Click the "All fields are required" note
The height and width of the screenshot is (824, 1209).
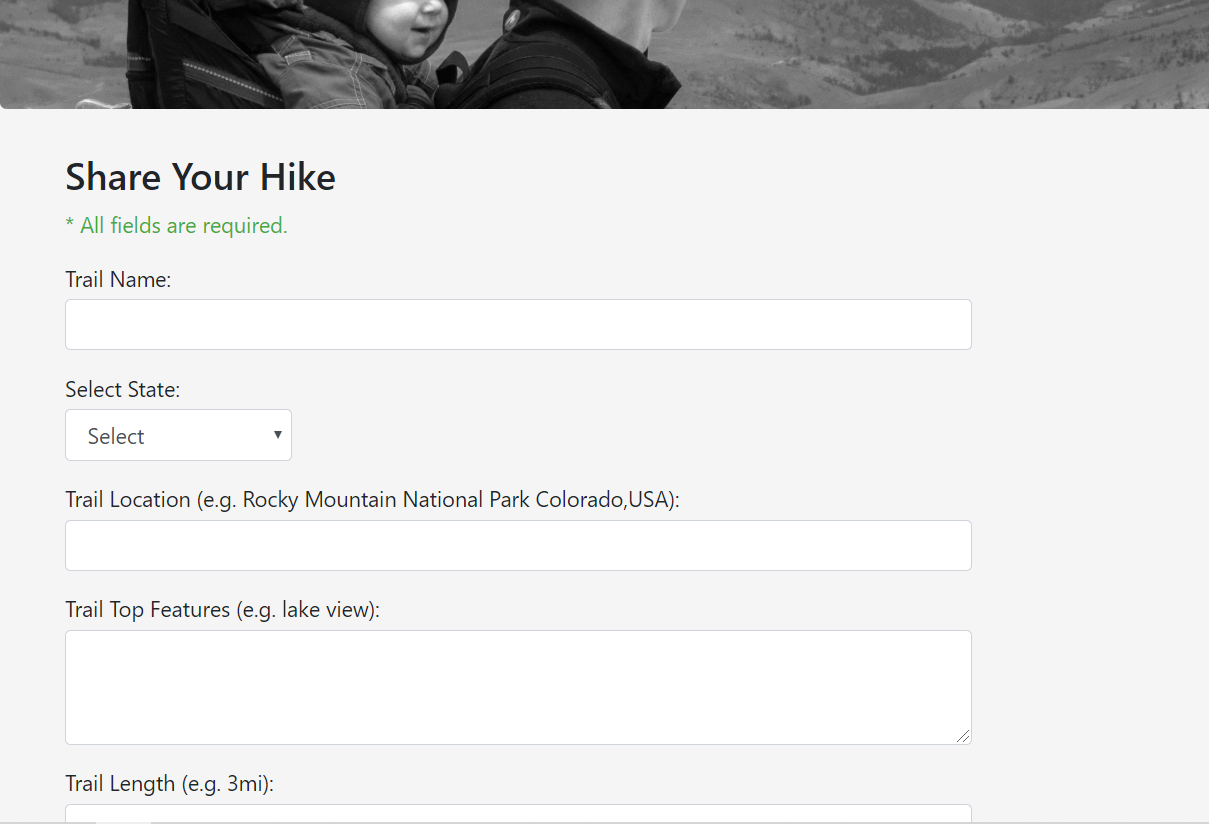[x=183, y=226]
